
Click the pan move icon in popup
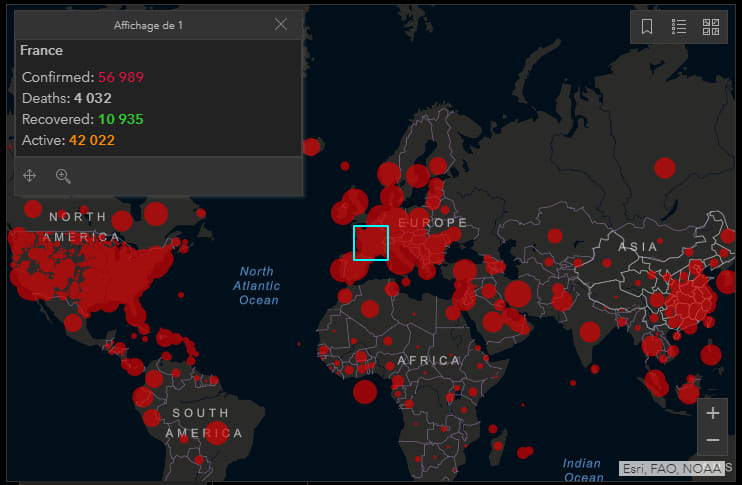point(29,176)
